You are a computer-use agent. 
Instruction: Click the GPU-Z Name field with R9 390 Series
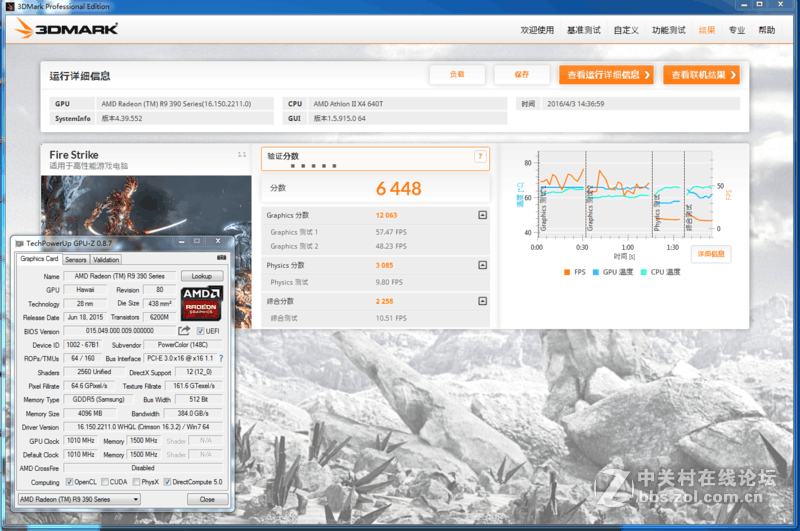point(120,276)
